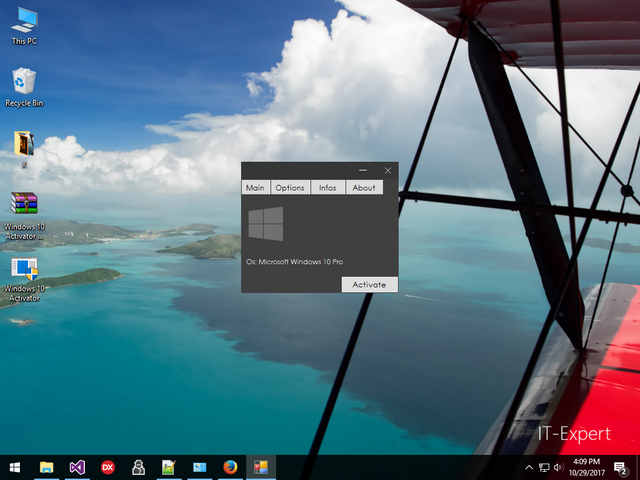Open the volume speaker tray icon
This screenshot has width=640, height=480.
click(x=558, y=467)
